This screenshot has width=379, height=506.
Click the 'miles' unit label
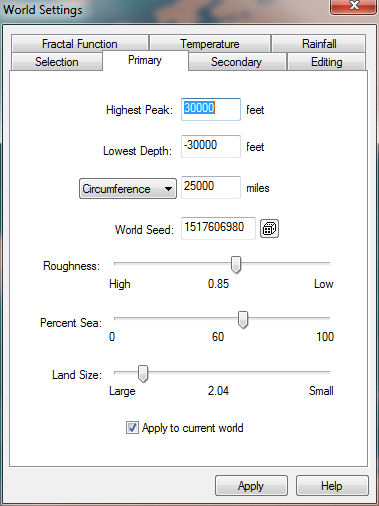coord(258,188)
